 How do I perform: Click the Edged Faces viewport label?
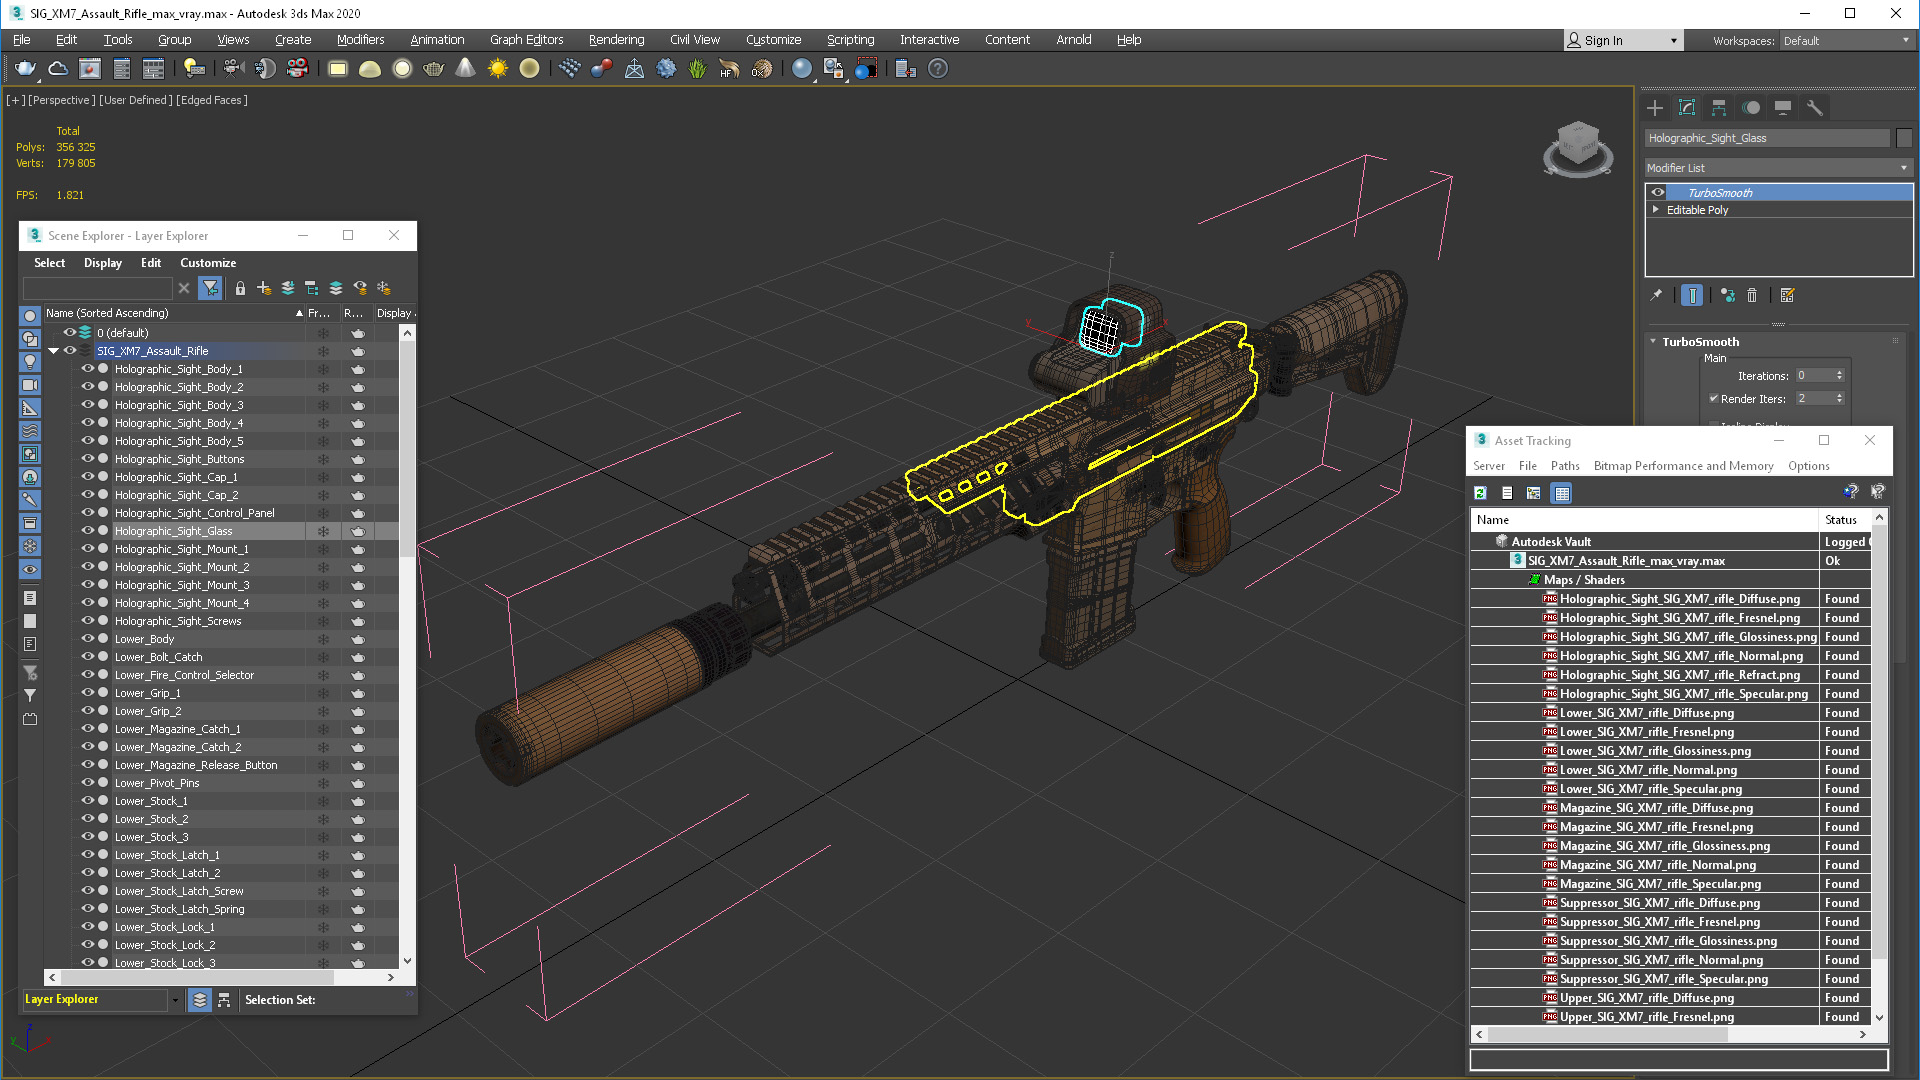(212, 100)
